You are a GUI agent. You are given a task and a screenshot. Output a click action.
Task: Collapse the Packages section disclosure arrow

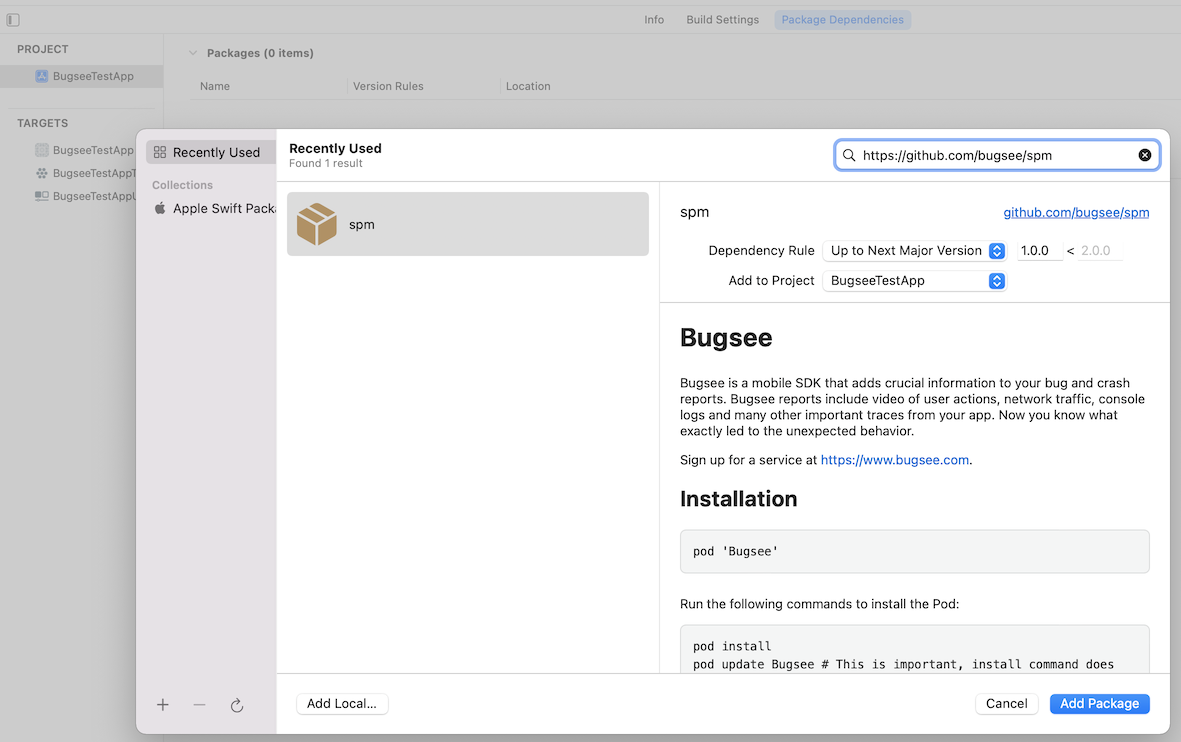coord(192,52)
